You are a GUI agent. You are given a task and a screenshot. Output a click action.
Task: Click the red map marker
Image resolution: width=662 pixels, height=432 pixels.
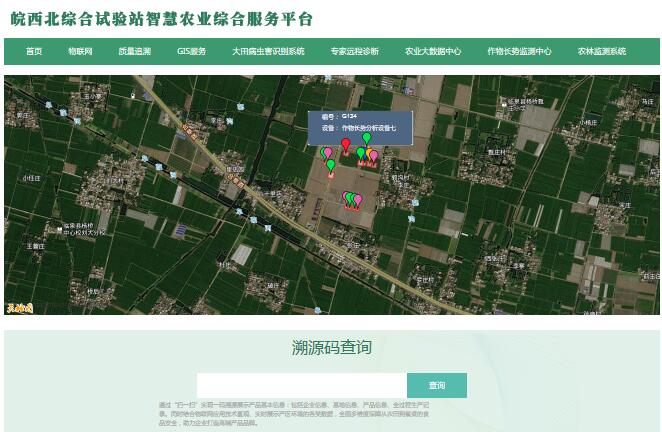coord(346,145)
